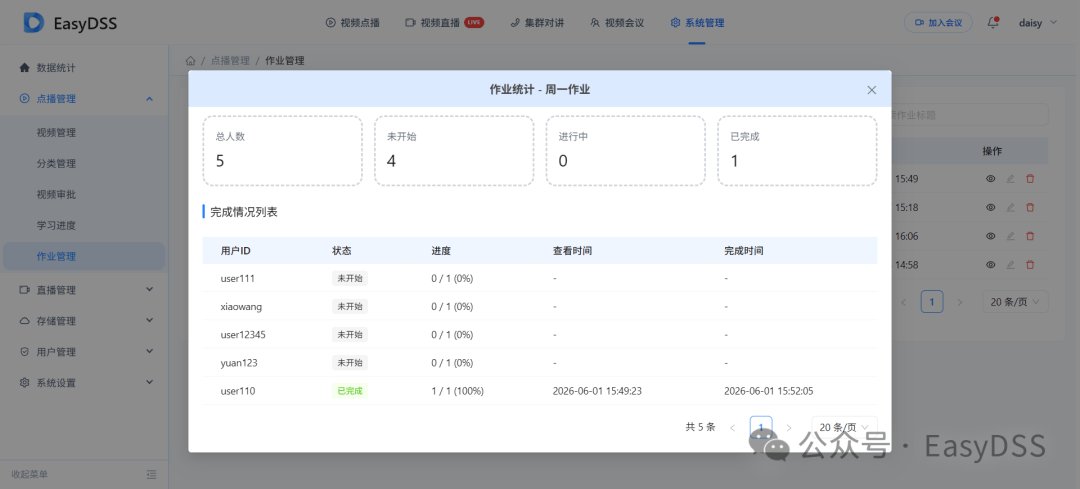
Task: Expand the 系统设置 sidebar group
Action: tap(84, 382)
